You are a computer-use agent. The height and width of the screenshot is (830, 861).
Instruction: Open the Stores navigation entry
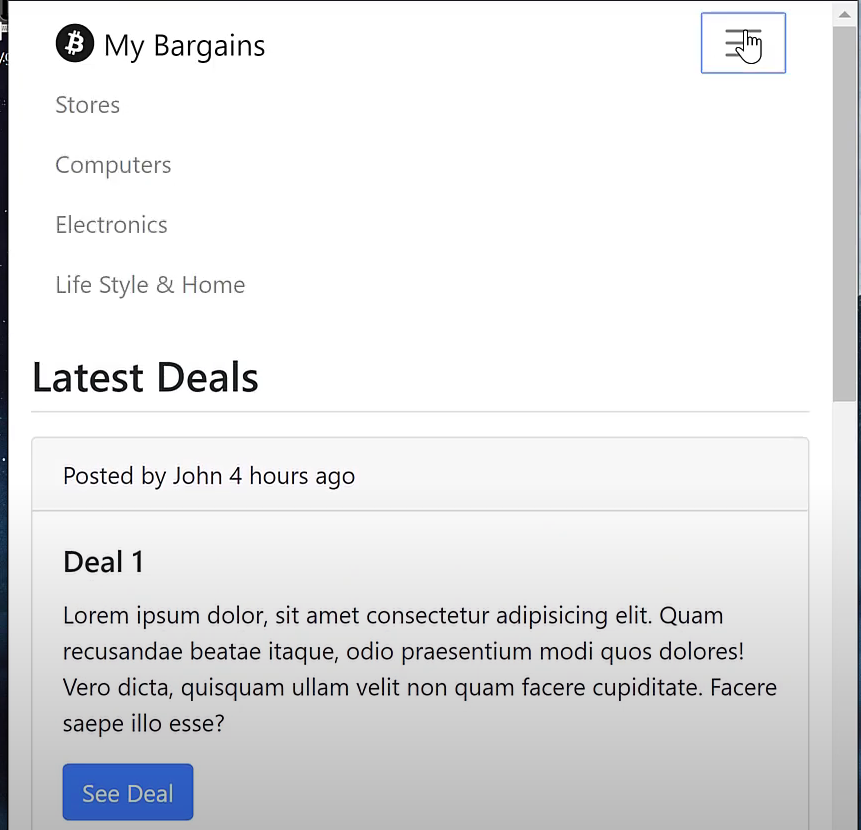[x=87, y=104]
